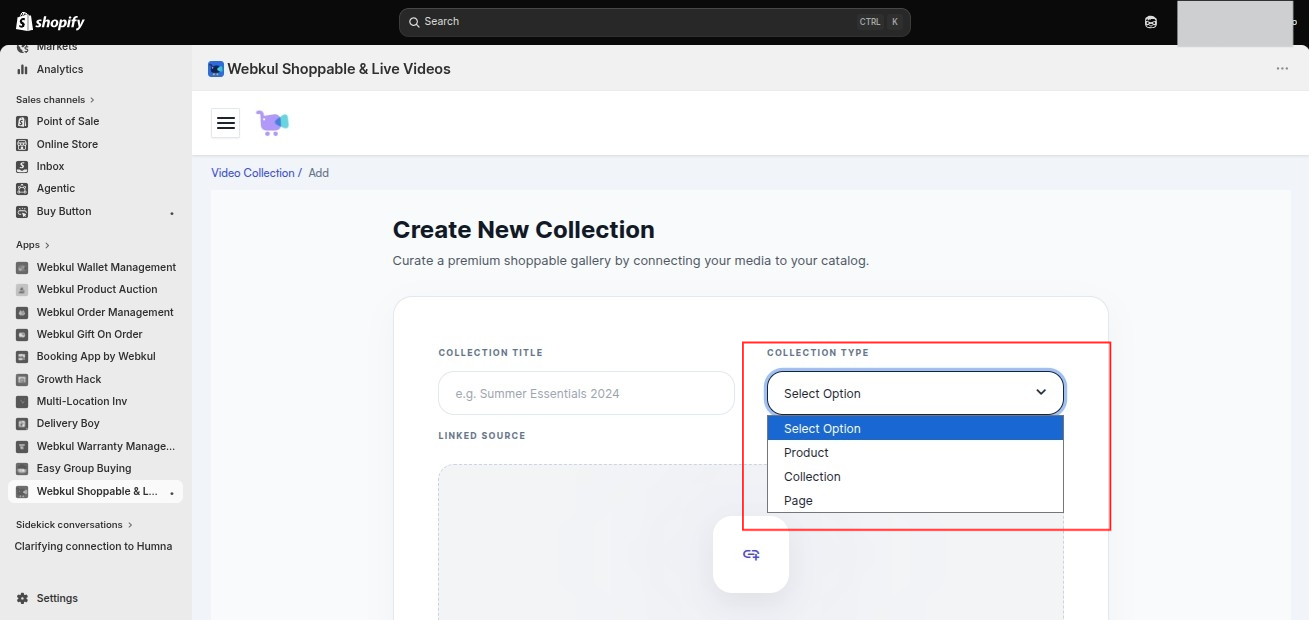
Task: Click the link icon in Linked Source area
Action: [751, 554]
